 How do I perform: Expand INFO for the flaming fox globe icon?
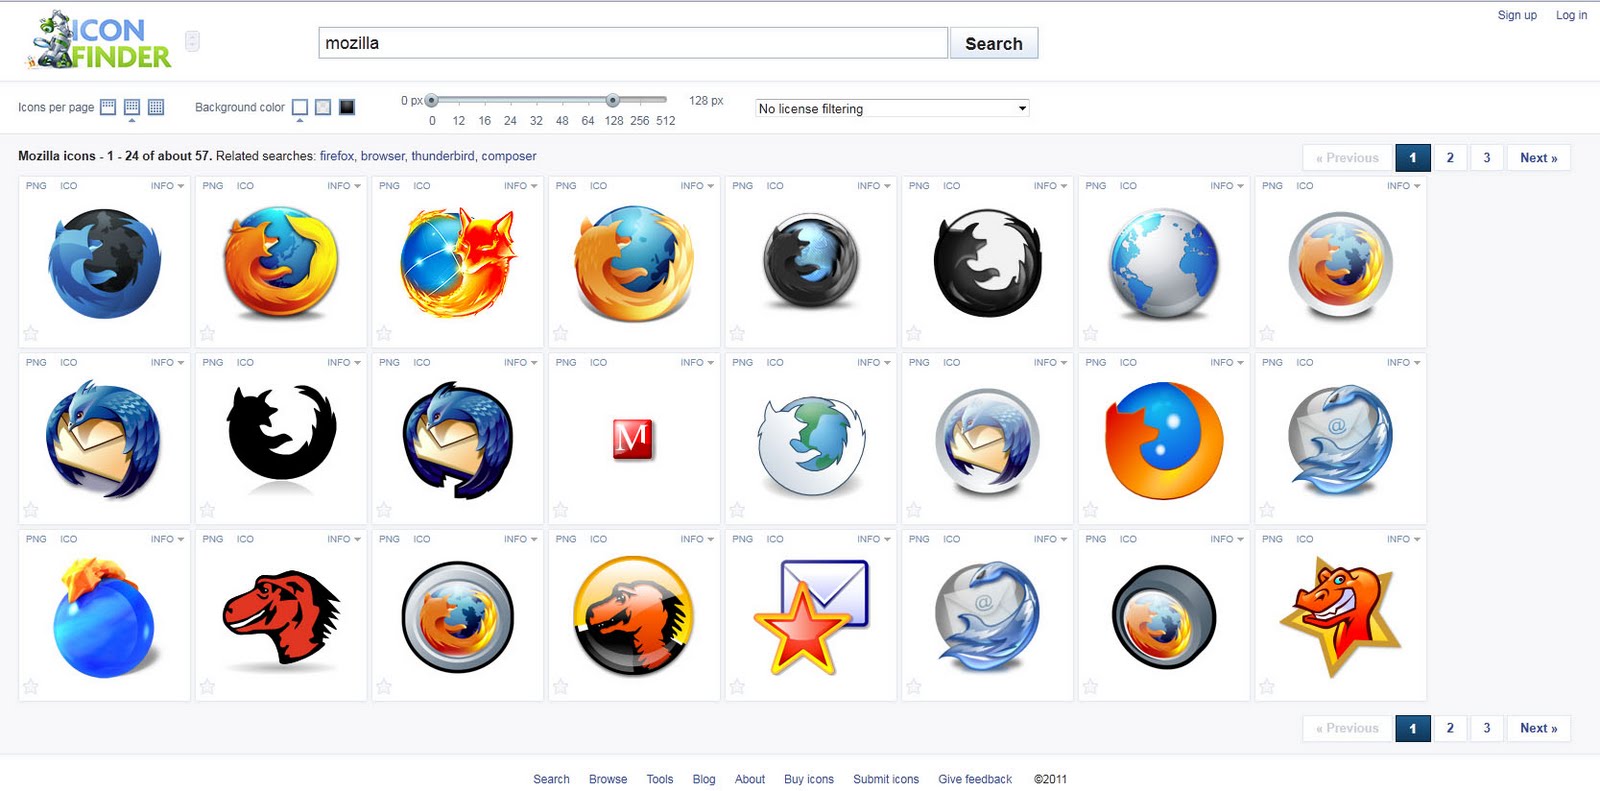click(x=520, y=186)
